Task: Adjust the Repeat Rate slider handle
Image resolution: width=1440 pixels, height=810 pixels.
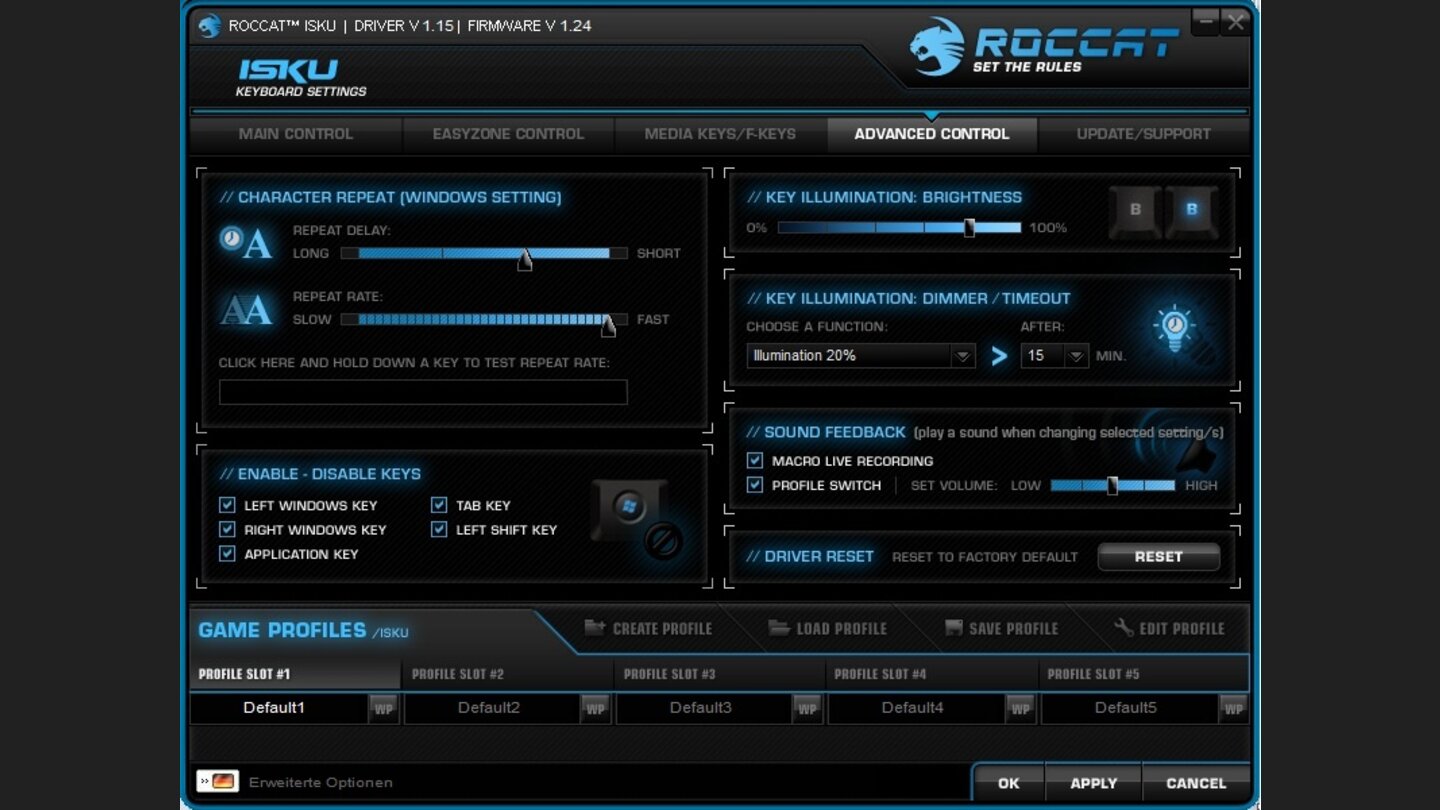Action: point(608,325)
